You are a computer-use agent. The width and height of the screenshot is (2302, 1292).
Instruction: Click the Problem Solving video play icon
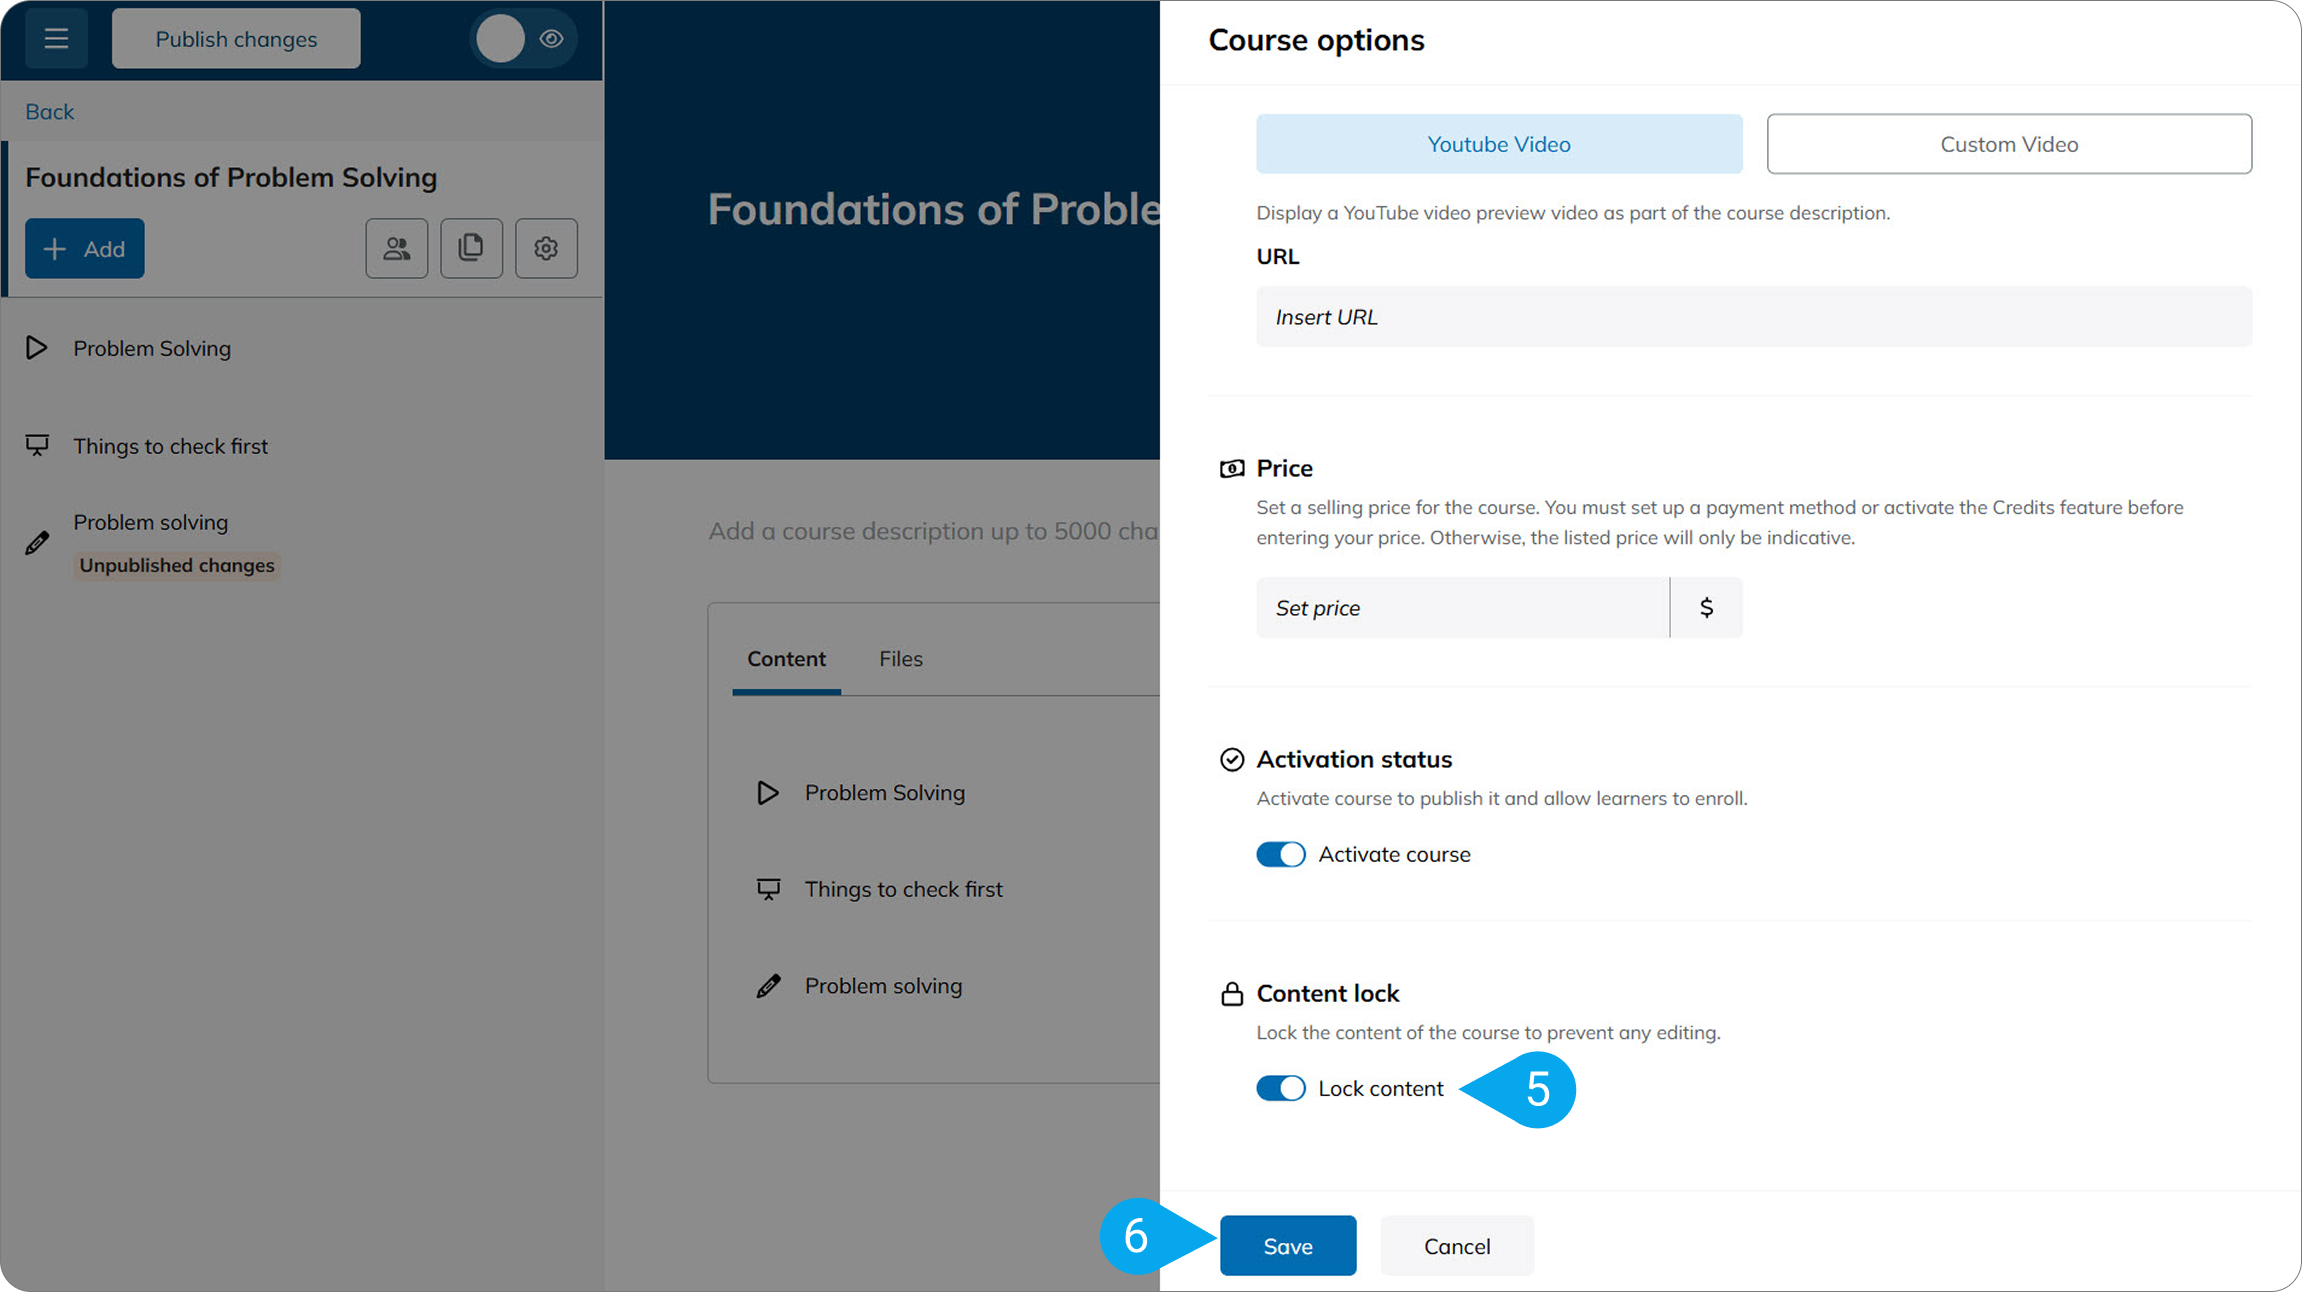(x=37, y=348)
